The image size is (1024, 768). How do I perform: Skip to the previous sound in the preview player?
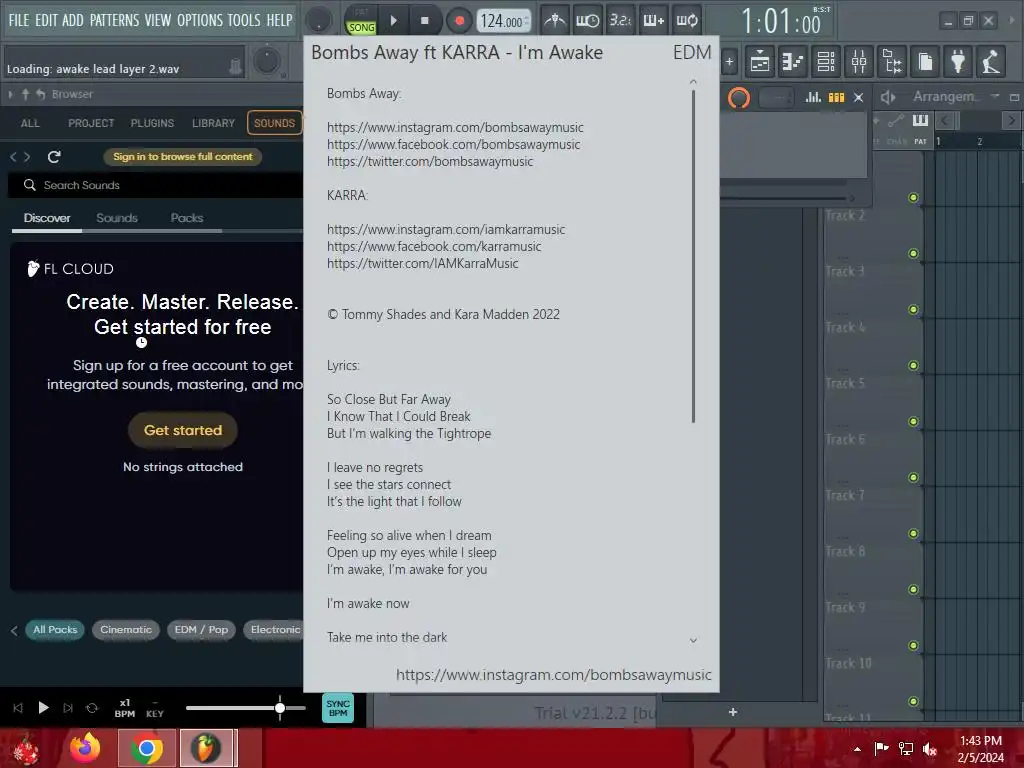pyautogui.click(x=18, y=708)
